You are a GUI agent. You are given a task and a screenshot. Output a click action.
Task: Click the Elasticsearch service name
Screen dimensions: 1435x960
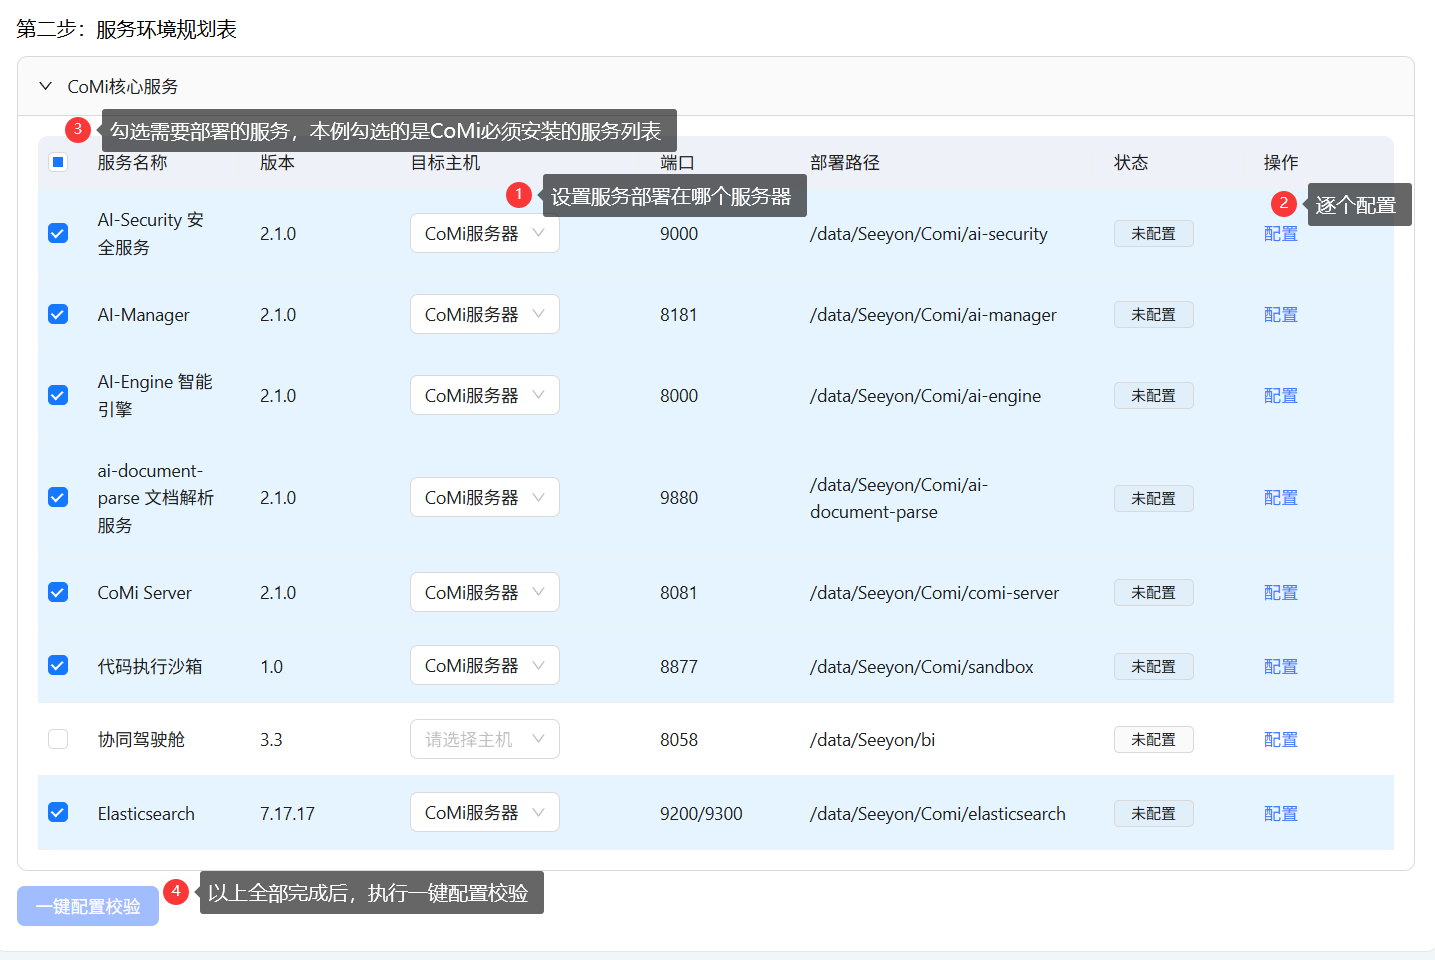pyautogui.click(x=146, y=814)
